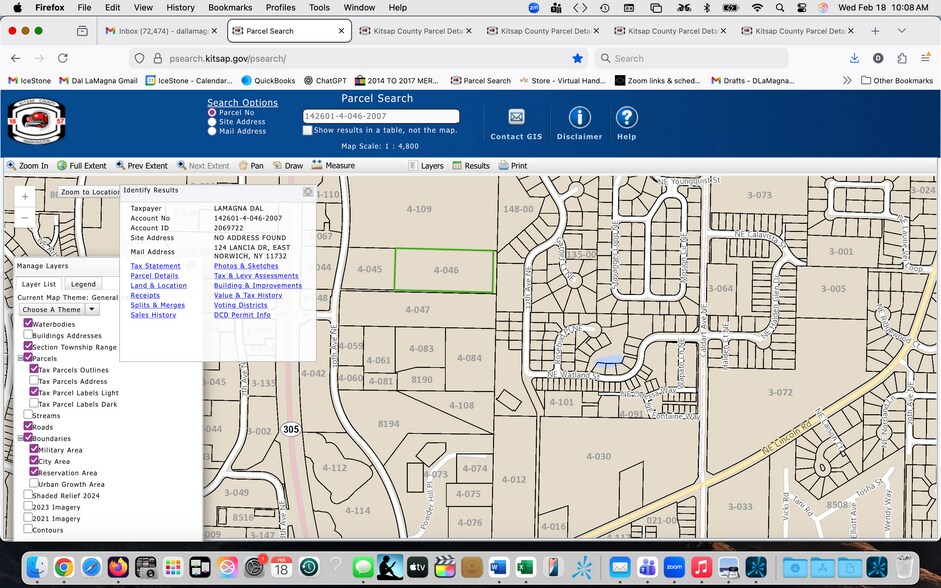Collapse the Parcels layer group
The height and width of the screenshot is (588, 941).
(x=21, y=358)
